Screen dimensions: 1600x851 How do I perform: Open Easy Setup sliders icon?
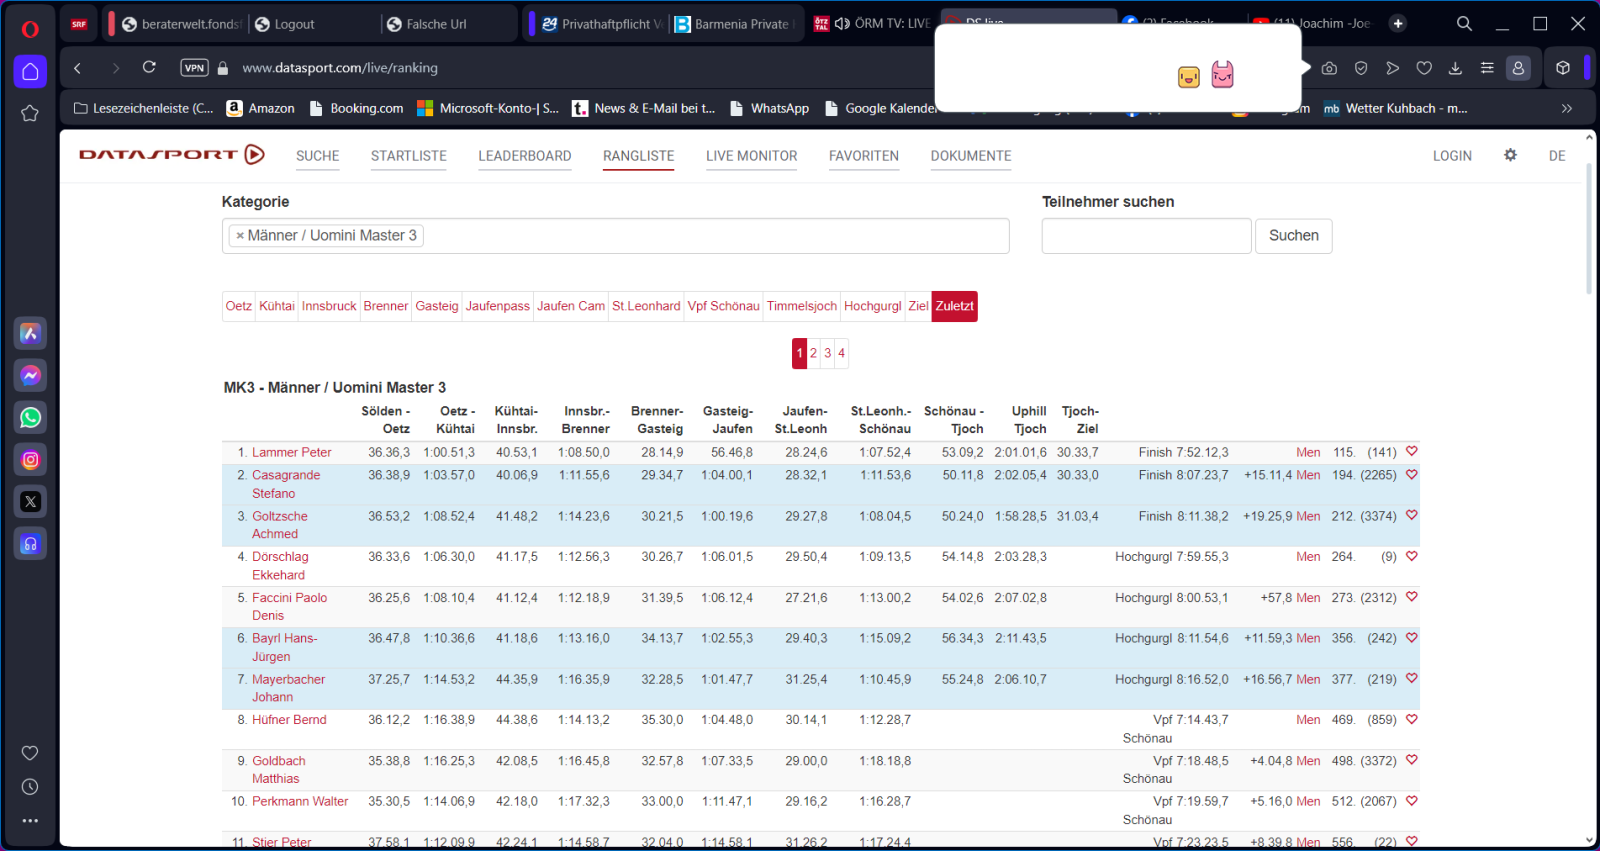[1487, 68]
